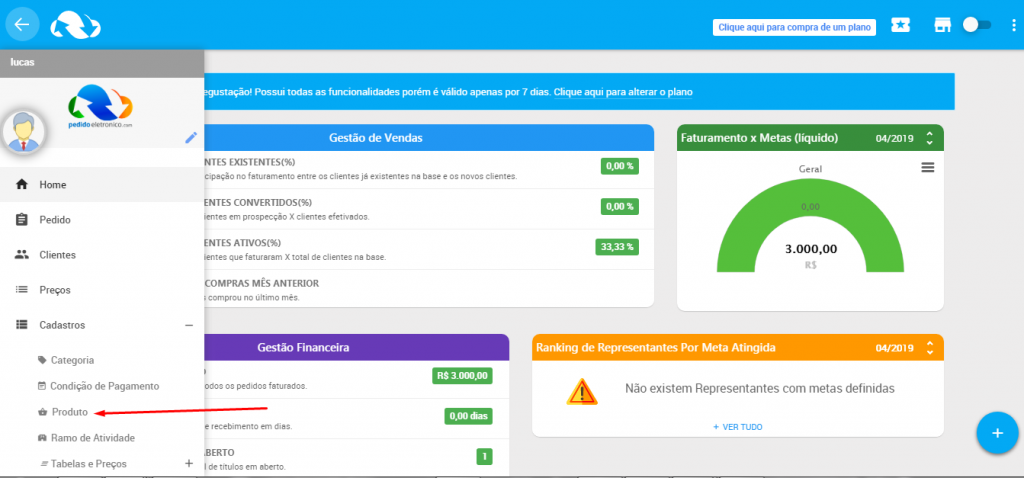Open Pedido in the sidebar menu
Viewport: 1024px width, 478px height.
102,220
